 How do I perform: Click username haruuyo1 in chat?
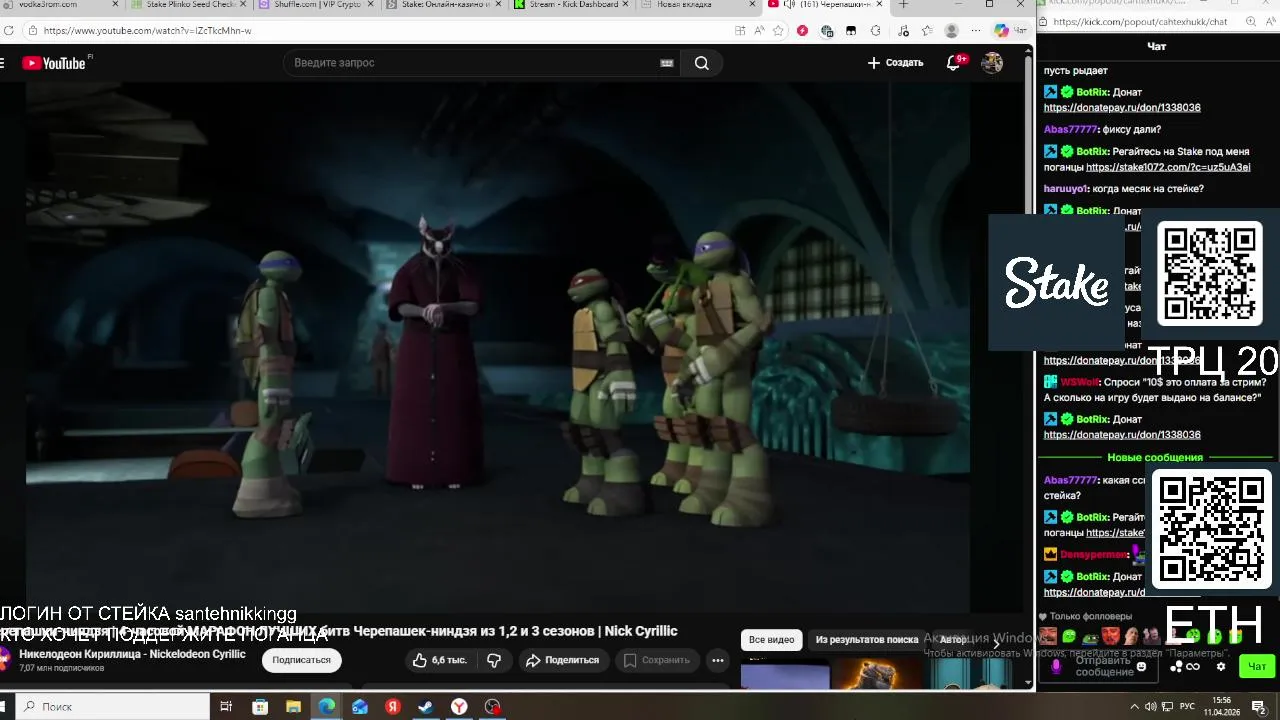[1066, 189]
